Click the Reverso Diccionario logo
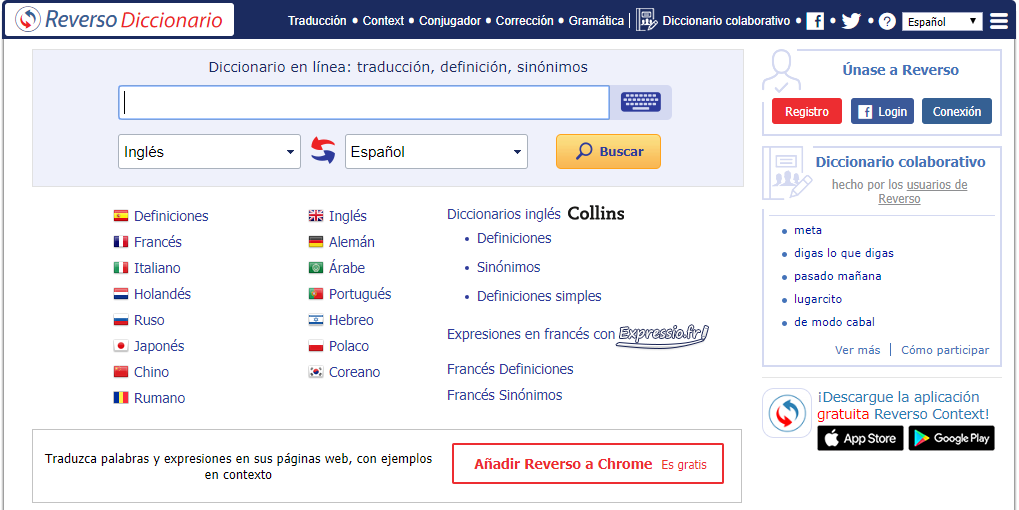 119,20
